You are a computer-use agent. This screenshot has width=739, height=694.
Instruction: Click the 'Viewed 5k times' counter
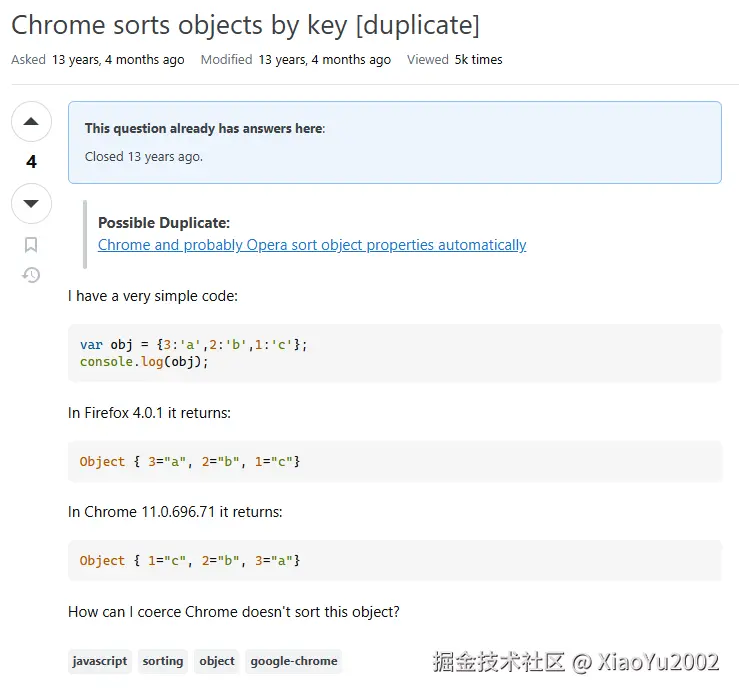(478, 60)
